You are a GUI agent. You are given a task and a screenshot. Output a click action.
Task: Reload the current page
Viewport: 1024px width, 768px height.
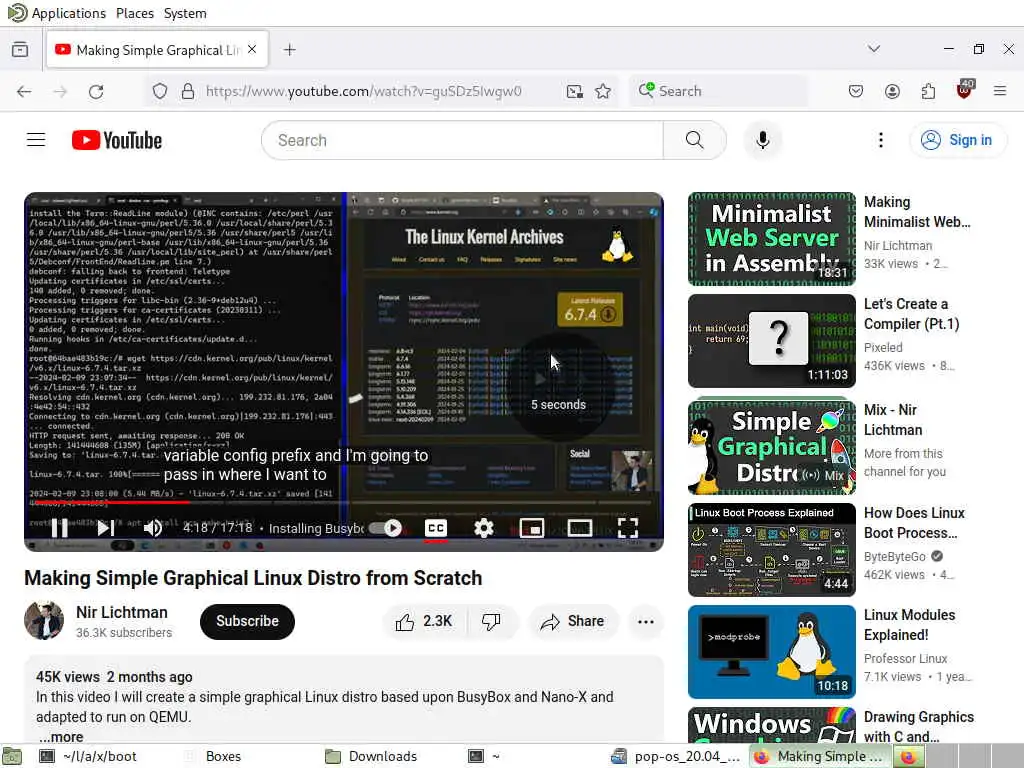tap(96, 91)
